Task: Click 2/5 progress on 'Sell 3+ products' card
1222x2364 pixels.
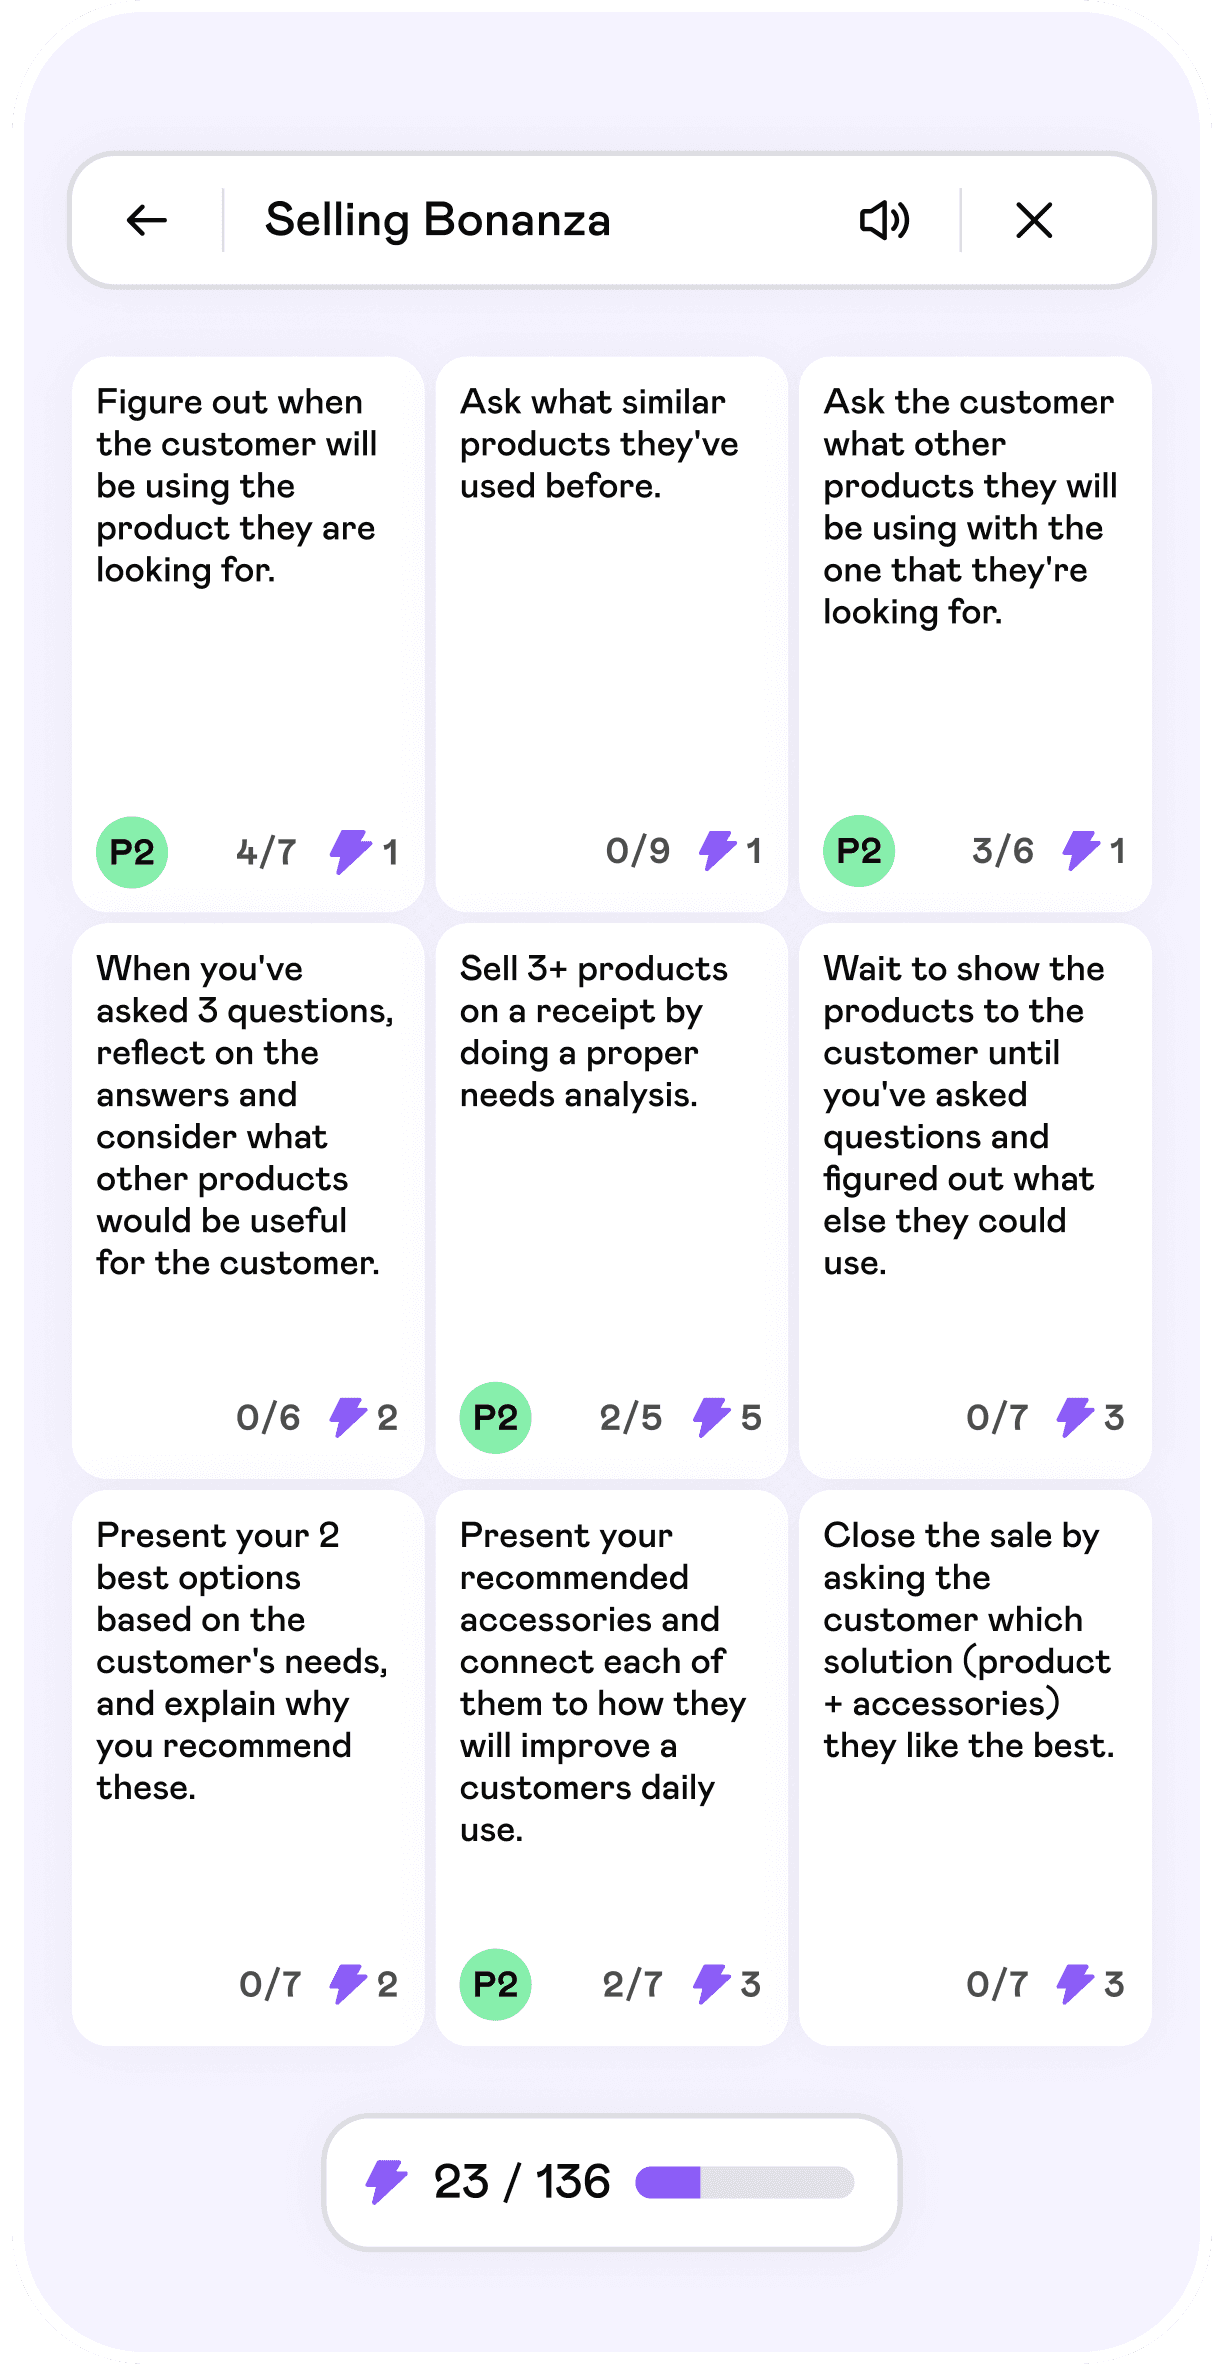Action: pyautogui.click(x=631, y=1417)
